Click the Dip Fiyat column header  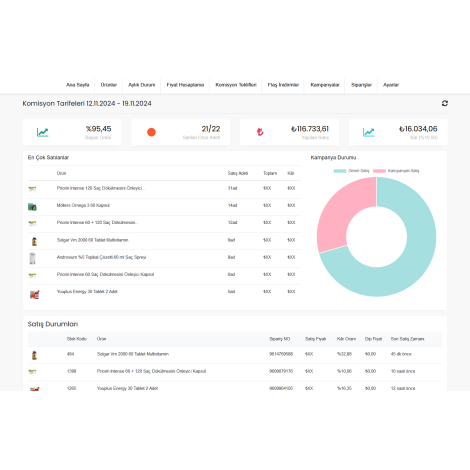tap(373, 339)
